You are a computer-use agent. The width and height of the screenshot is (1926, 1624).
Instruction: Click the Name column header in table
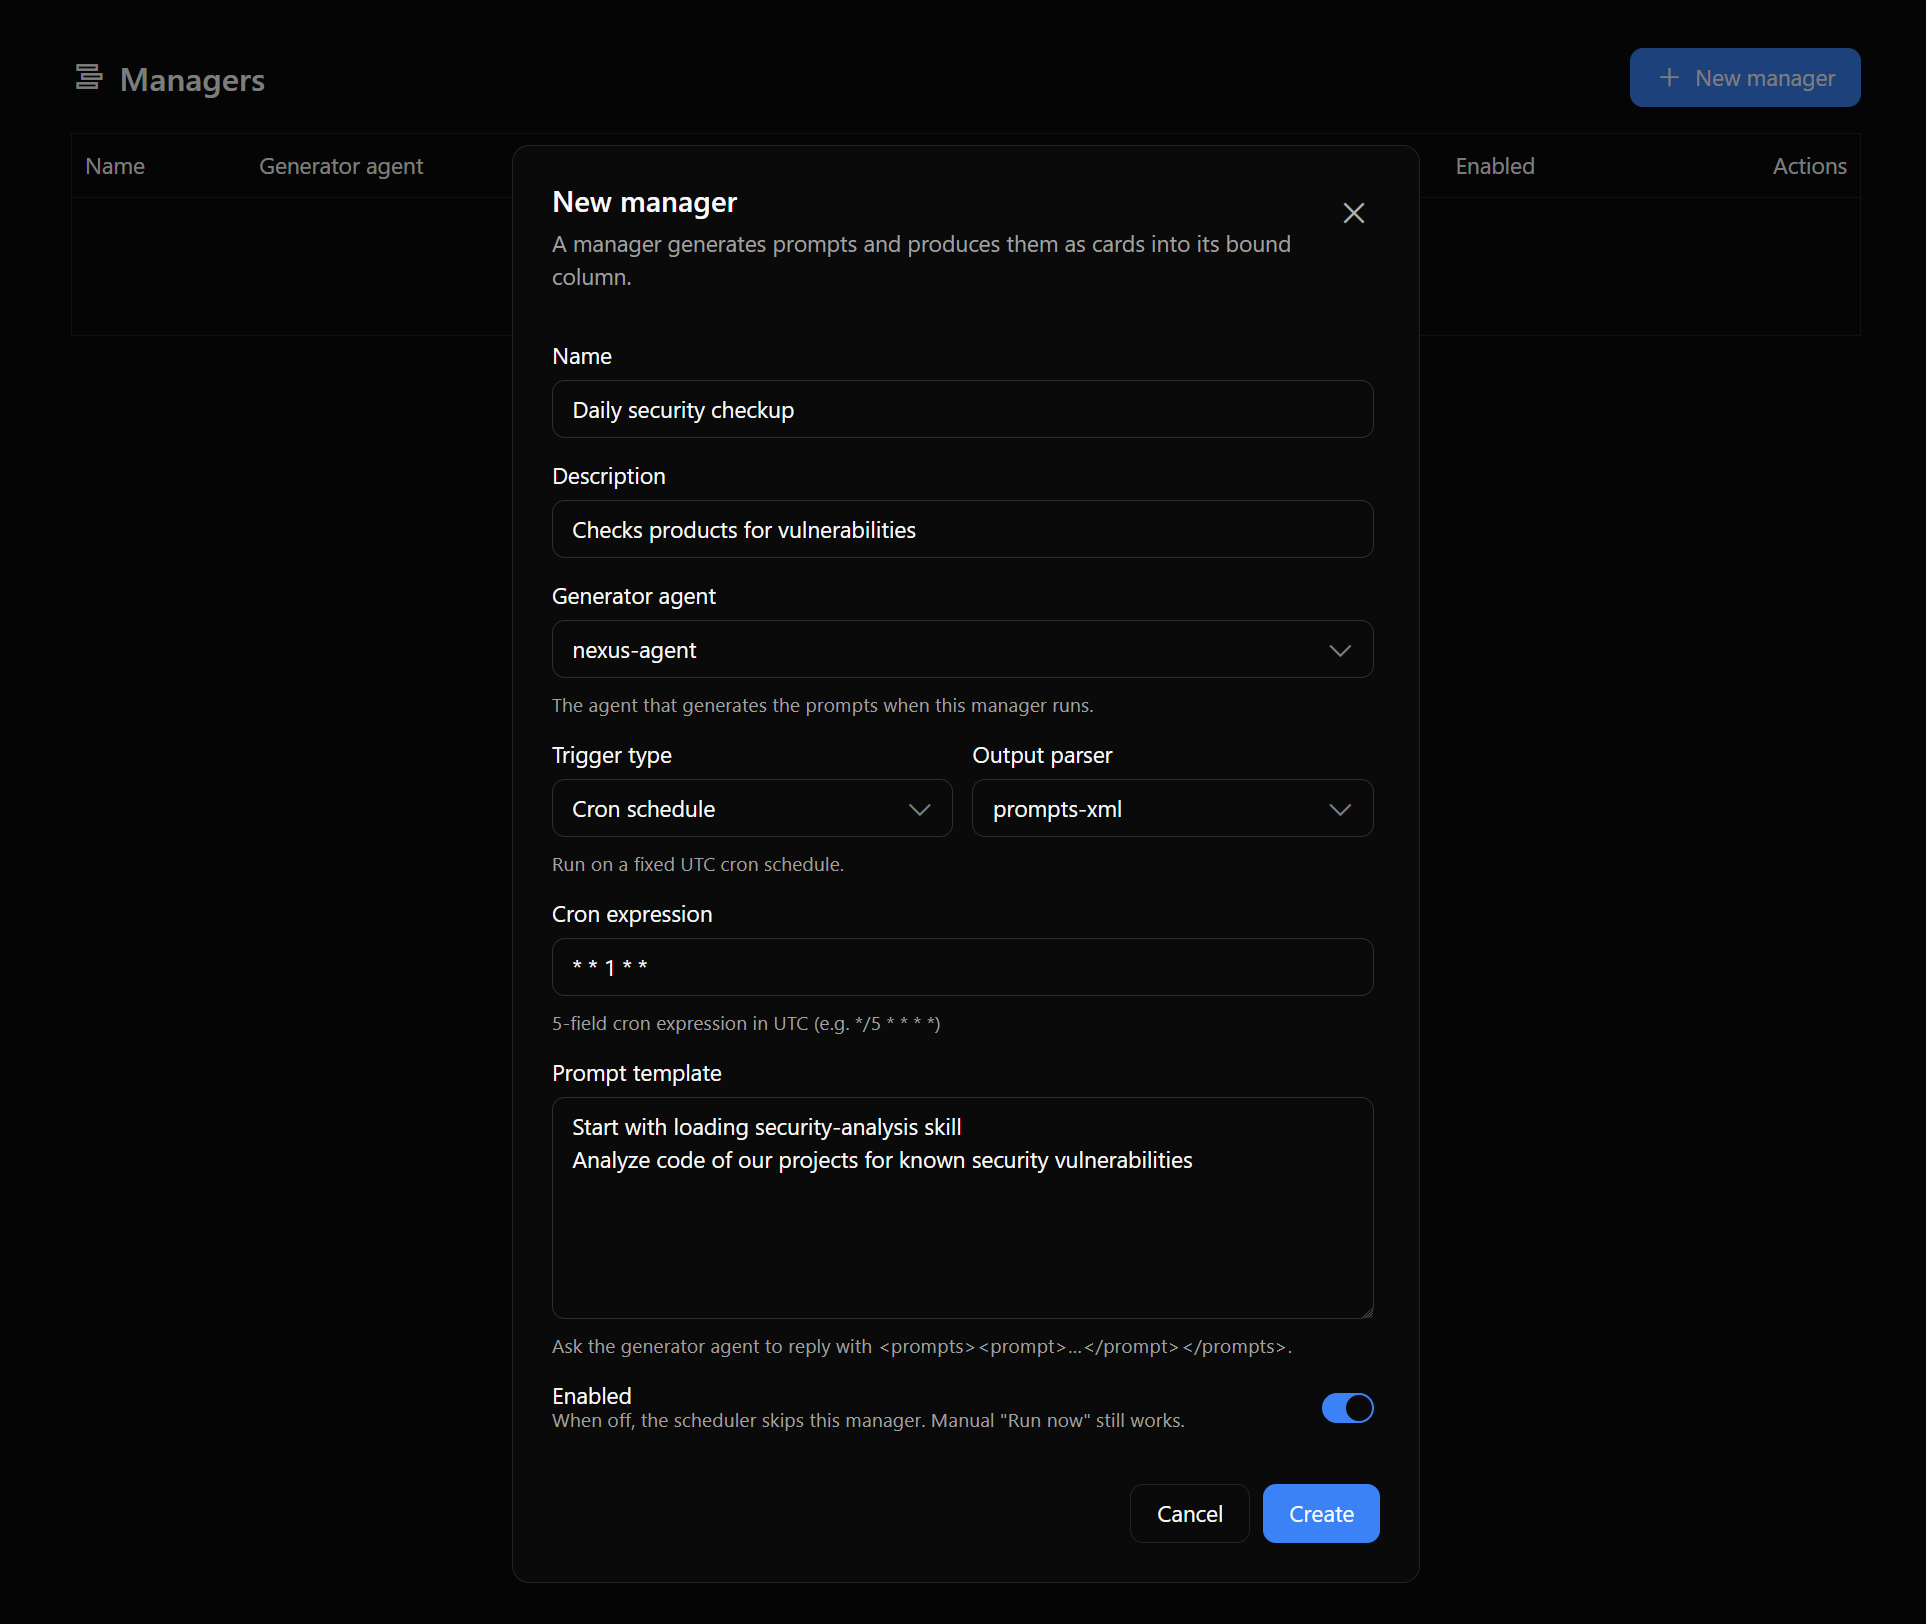point(115,166)
